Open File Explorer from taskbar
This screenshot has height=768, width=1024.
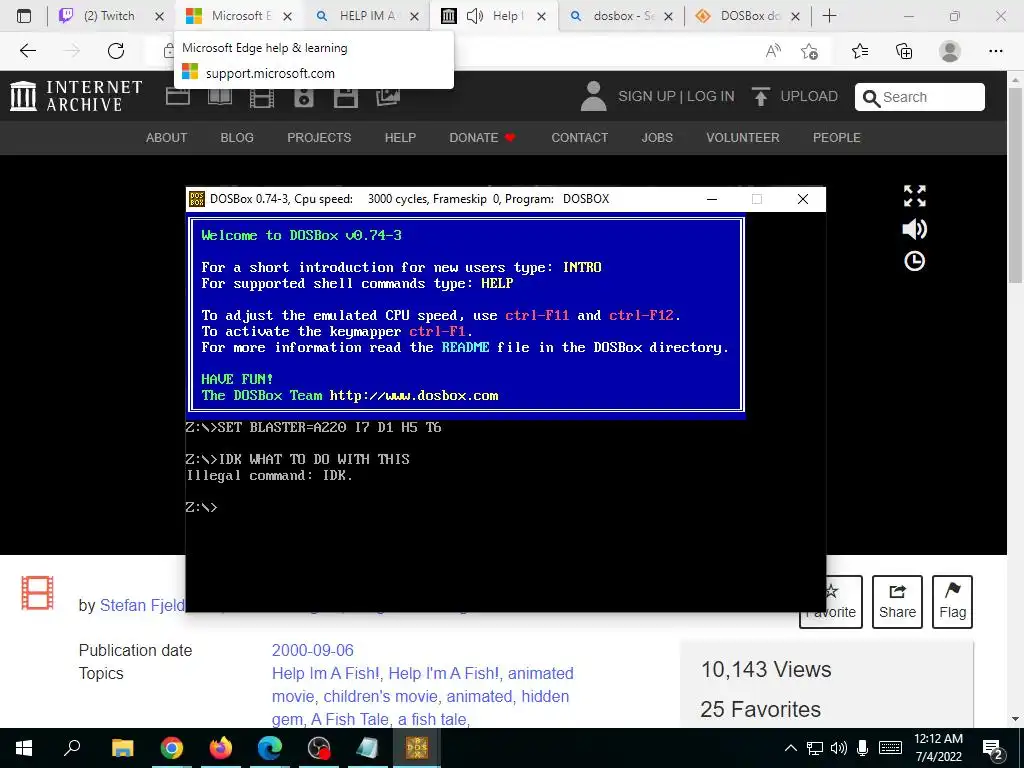tap(122, 748)
